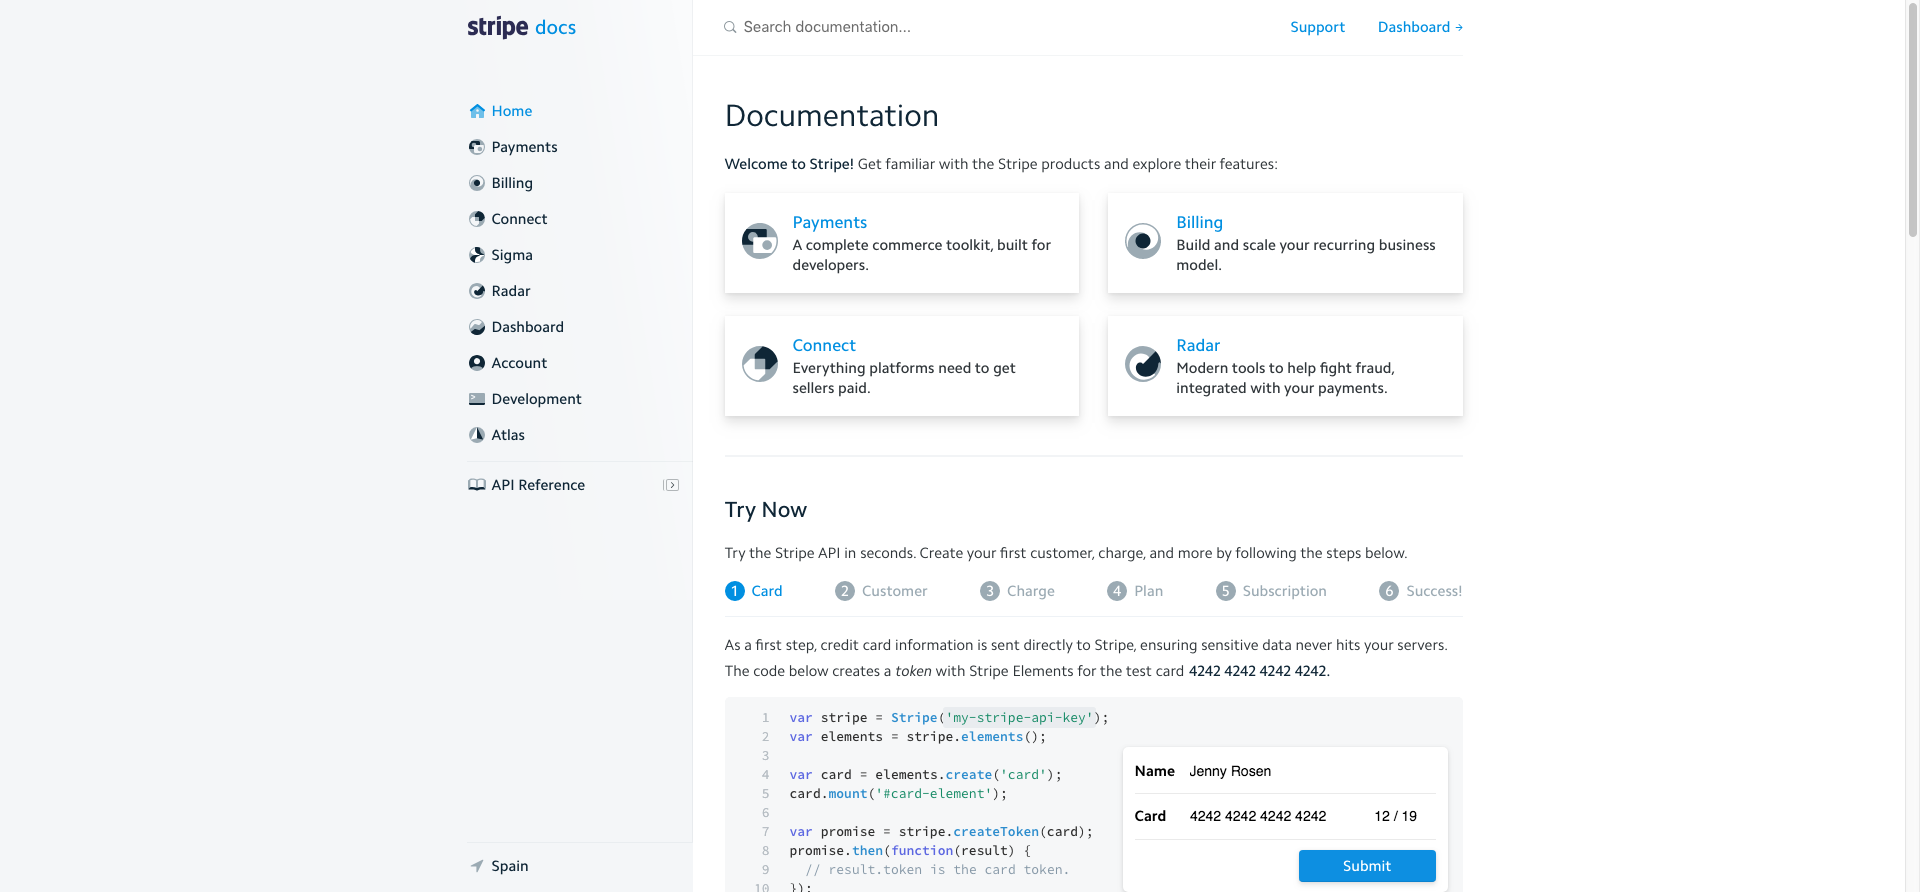Click the Dashboard sidebar icon

tap(477, 327)
